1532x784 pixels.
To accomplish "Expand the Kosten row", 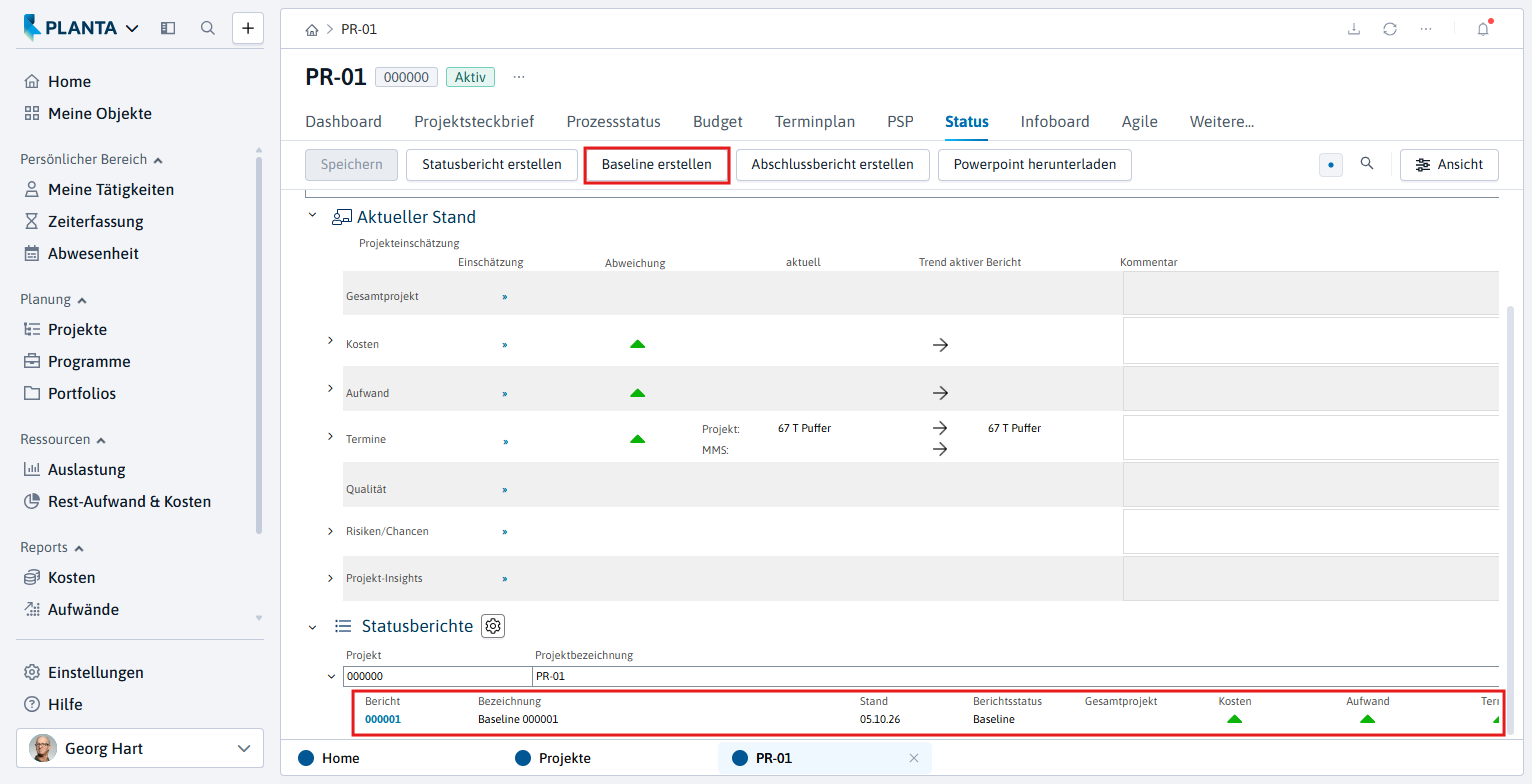I will click(330, 342).
